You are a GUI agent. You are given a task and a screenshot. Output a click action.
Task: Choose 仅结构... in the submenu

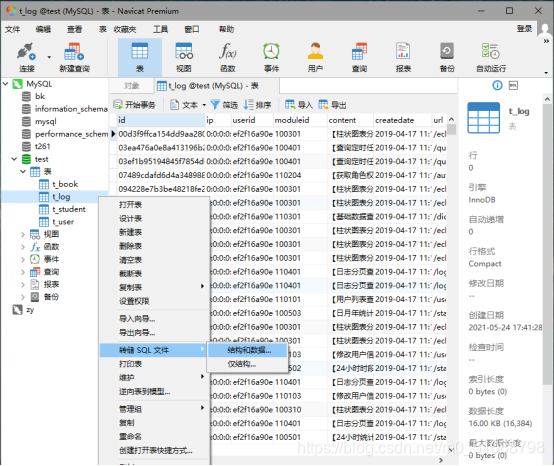tap(247, 364)
